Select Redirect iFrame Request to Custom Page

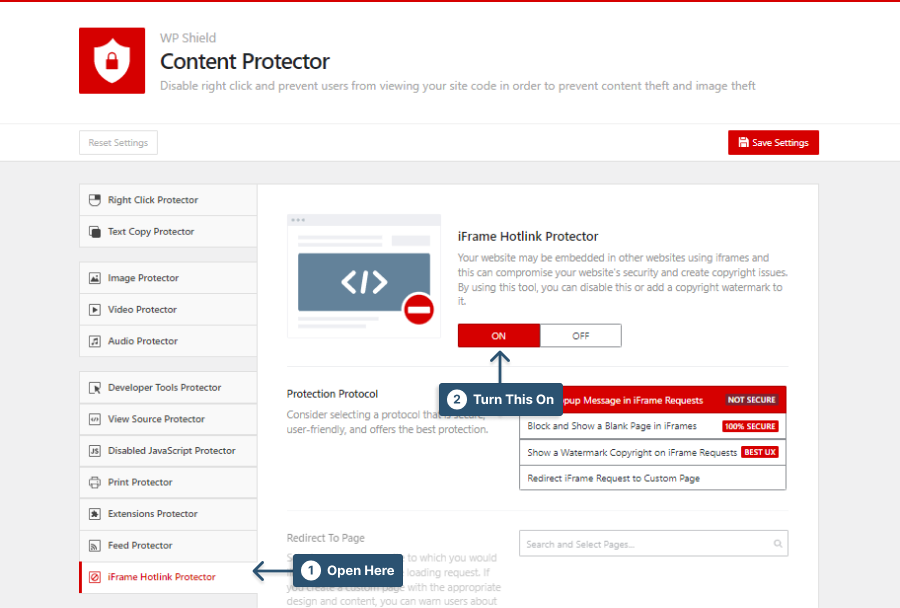[653, 478]
